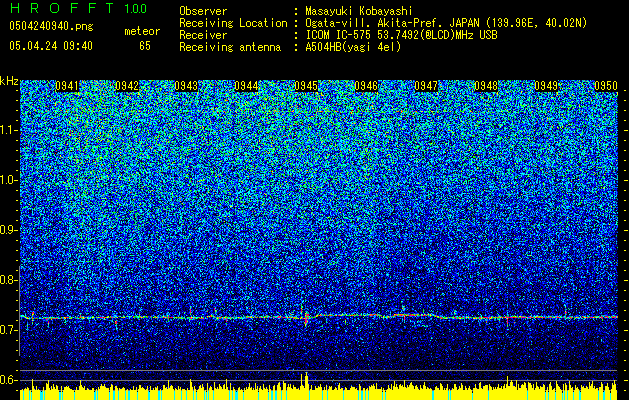Click the Receiver field label
The image size is (629, 400).
click(203, 35)
